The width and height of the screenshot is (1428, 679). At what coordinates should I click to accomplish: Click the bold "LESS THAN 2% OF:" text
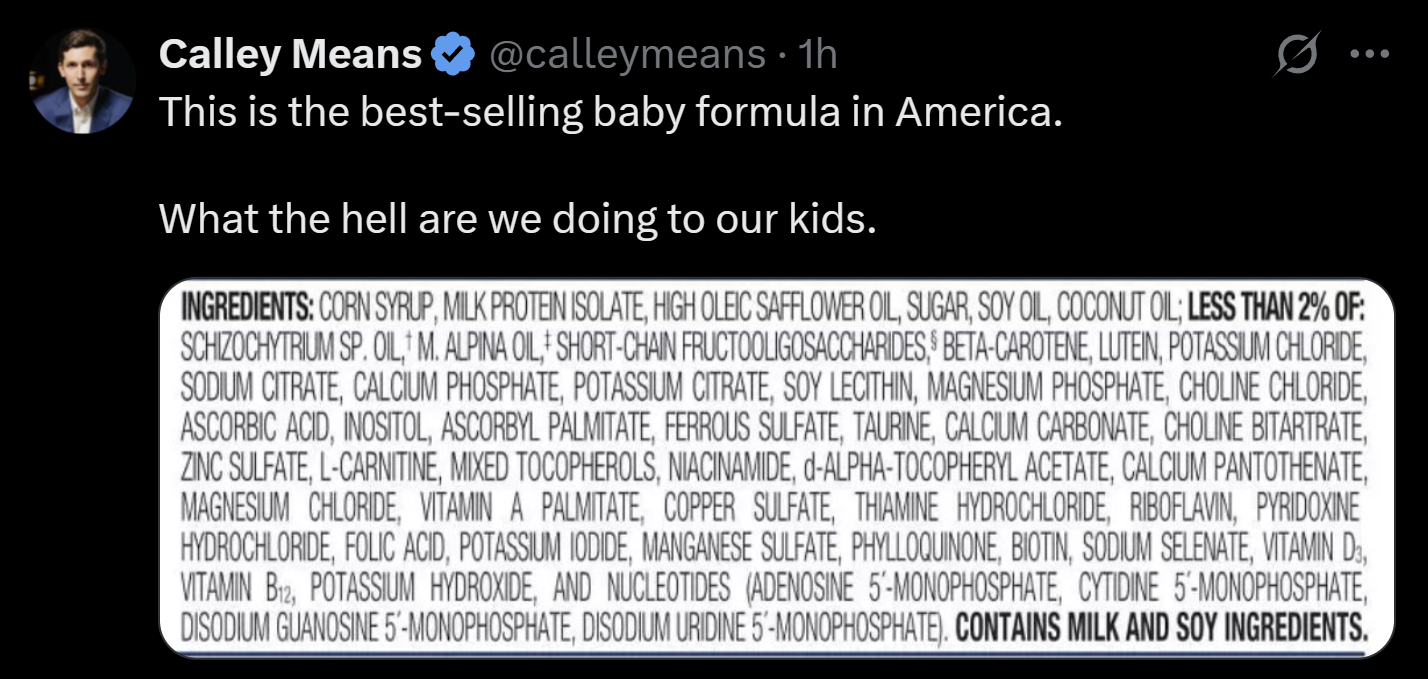coord(1276,305)
